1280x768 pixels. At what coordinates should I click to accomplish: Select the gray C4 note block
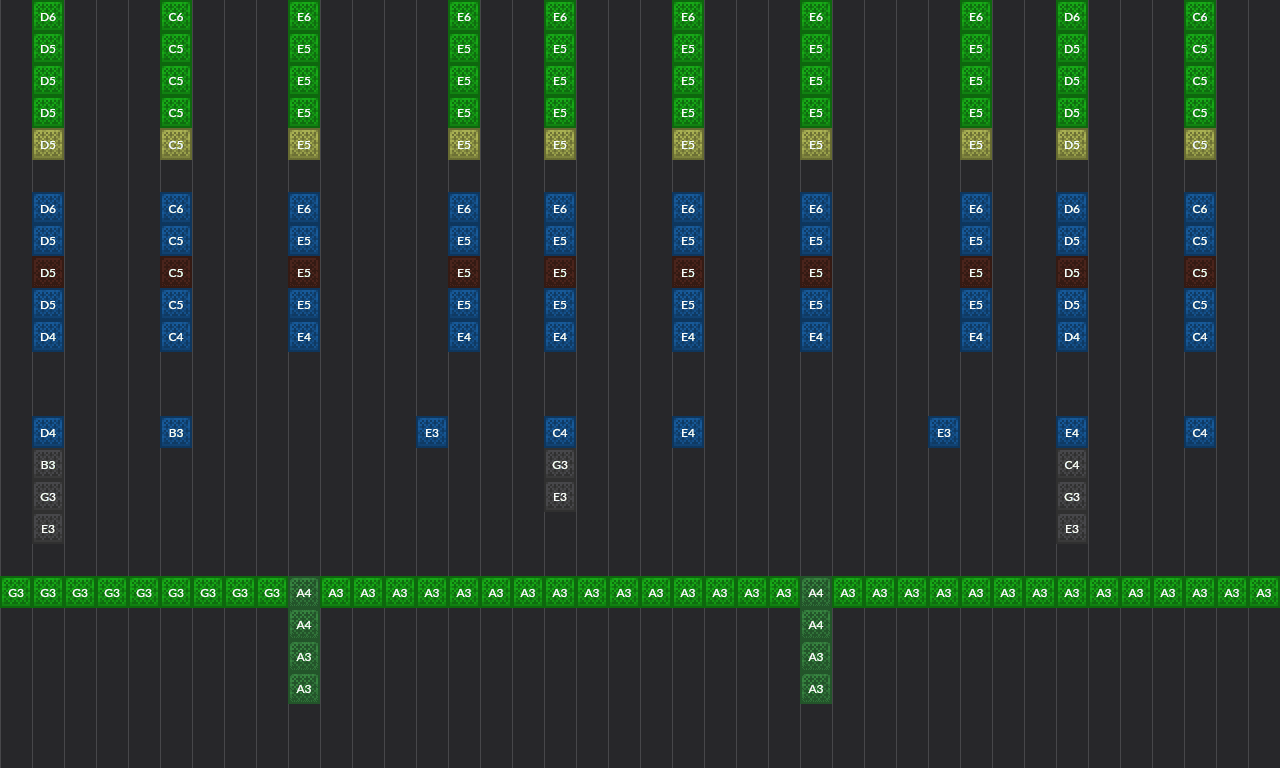(x=1072, y=465)
